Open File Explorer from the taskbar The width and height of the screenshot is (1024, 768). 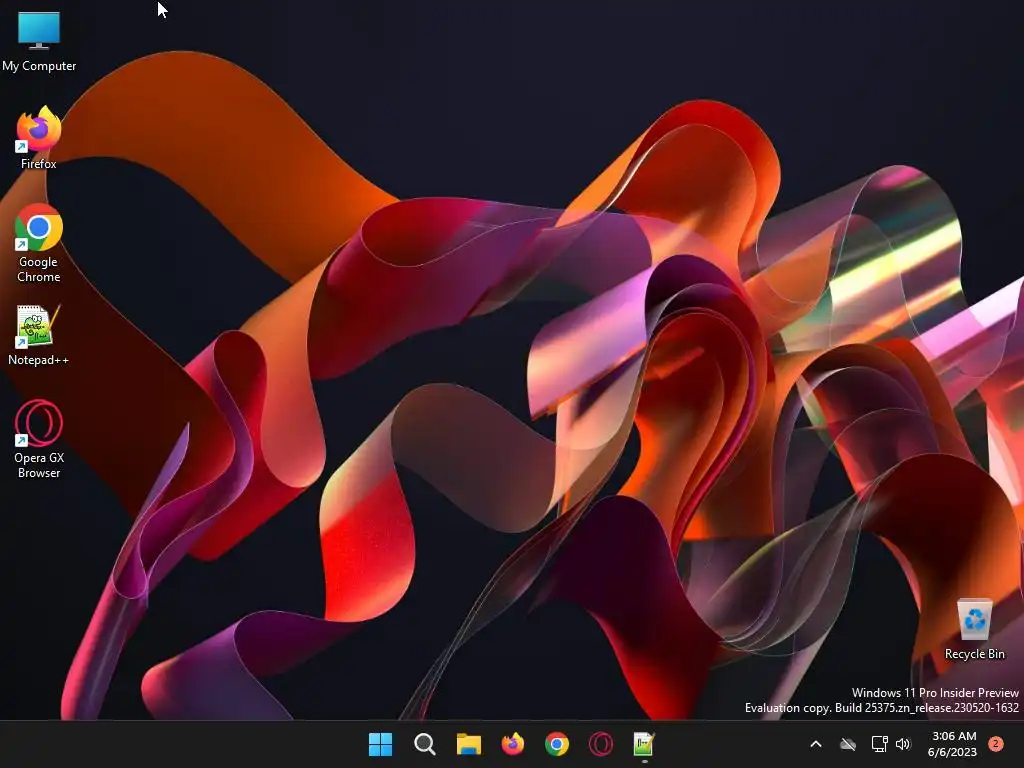[x=468, y=744]
